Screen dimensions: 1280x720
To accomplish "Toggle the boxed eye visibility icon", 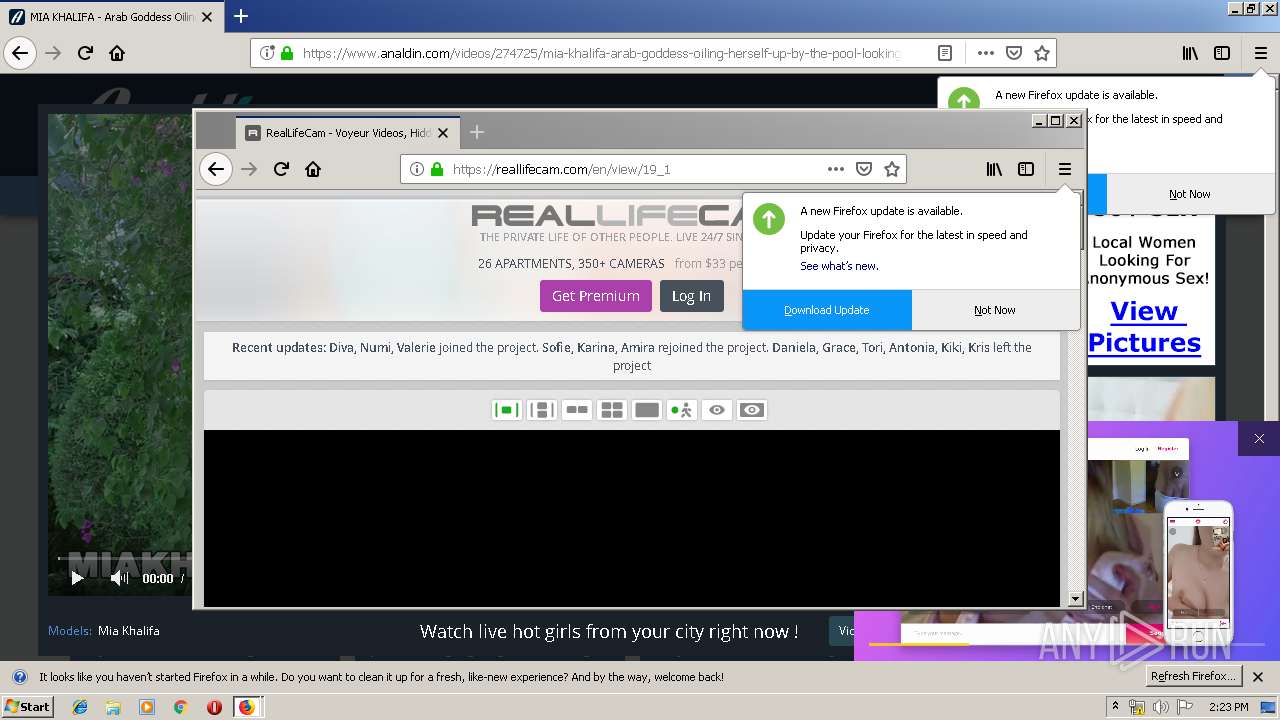I will pyautogui.click(x=752, y=410).
